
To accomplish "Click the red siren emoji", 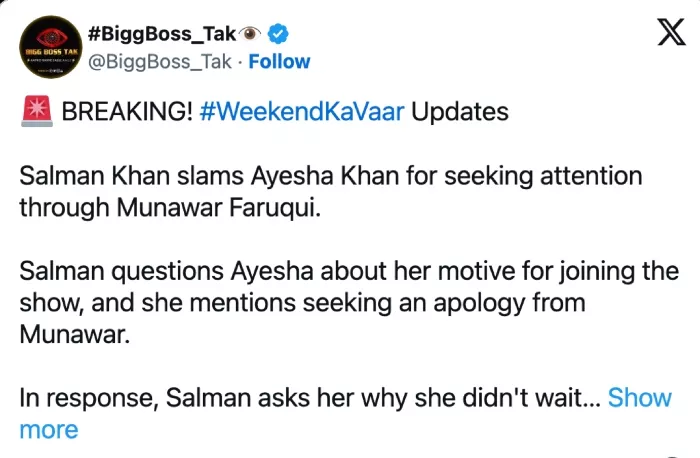I will (x=35, y=111).
